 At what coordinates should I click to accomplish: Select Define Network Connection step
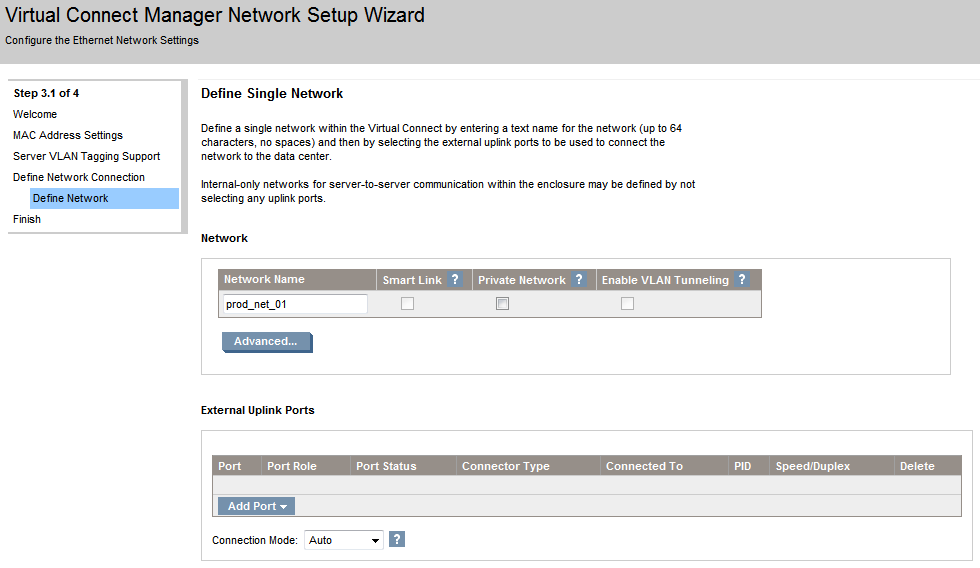click(x=78, y=177)
